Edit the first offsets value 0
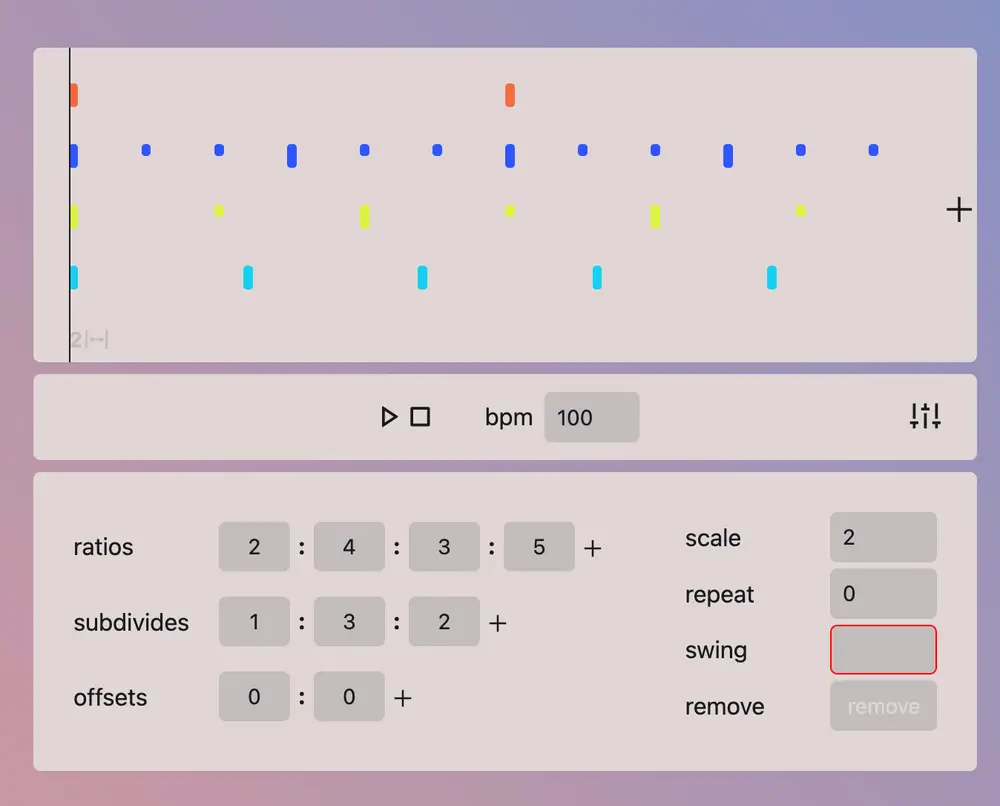The image size is (1000, 806). (x=254, y=696)
